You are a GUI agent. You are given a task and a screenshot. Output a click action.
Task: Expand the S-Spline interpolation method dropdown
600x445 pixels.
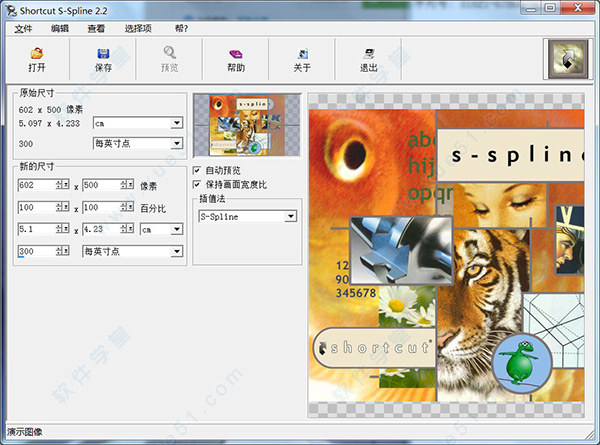[x=290, y=216]
